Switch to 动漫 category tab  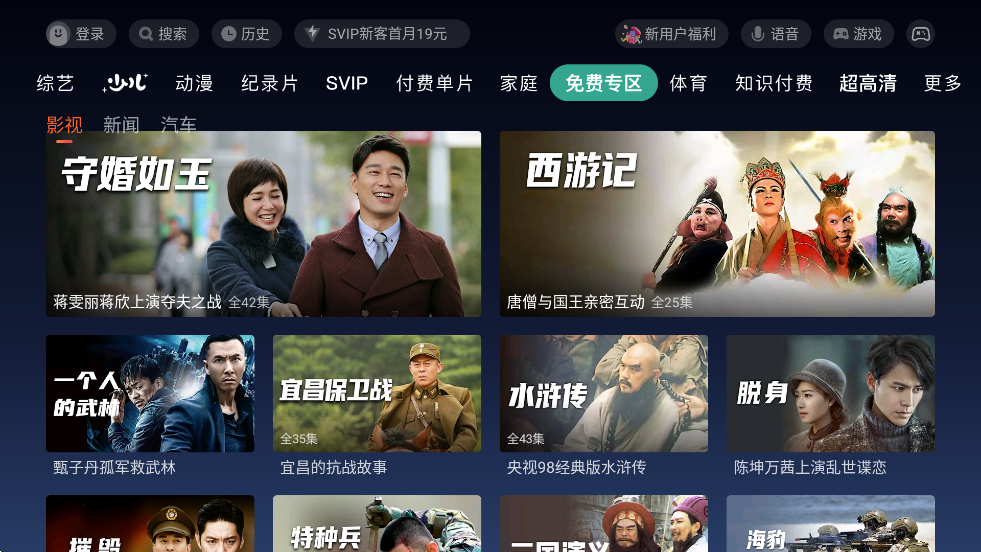pos(194,83)
